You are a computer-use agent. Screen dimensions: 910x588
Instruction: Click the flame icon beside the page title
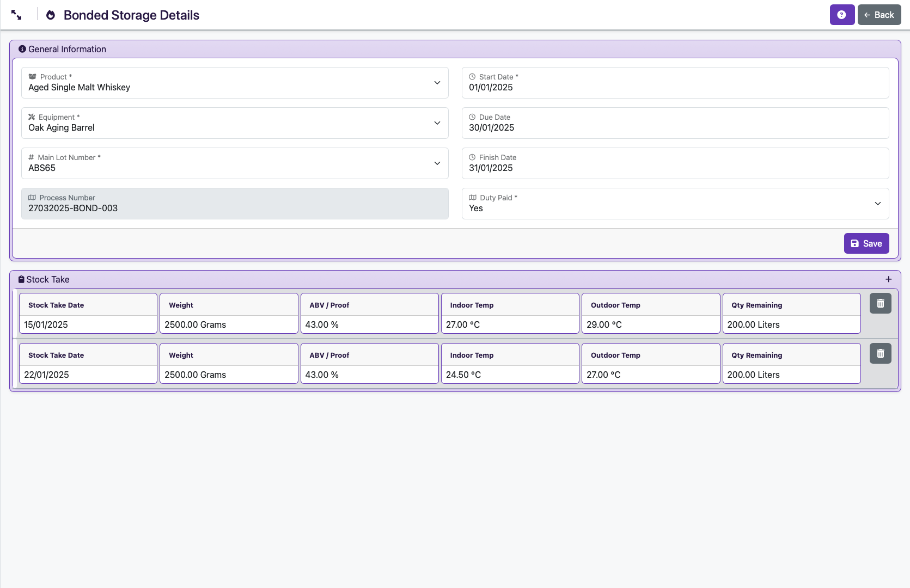tap(50, 15)
